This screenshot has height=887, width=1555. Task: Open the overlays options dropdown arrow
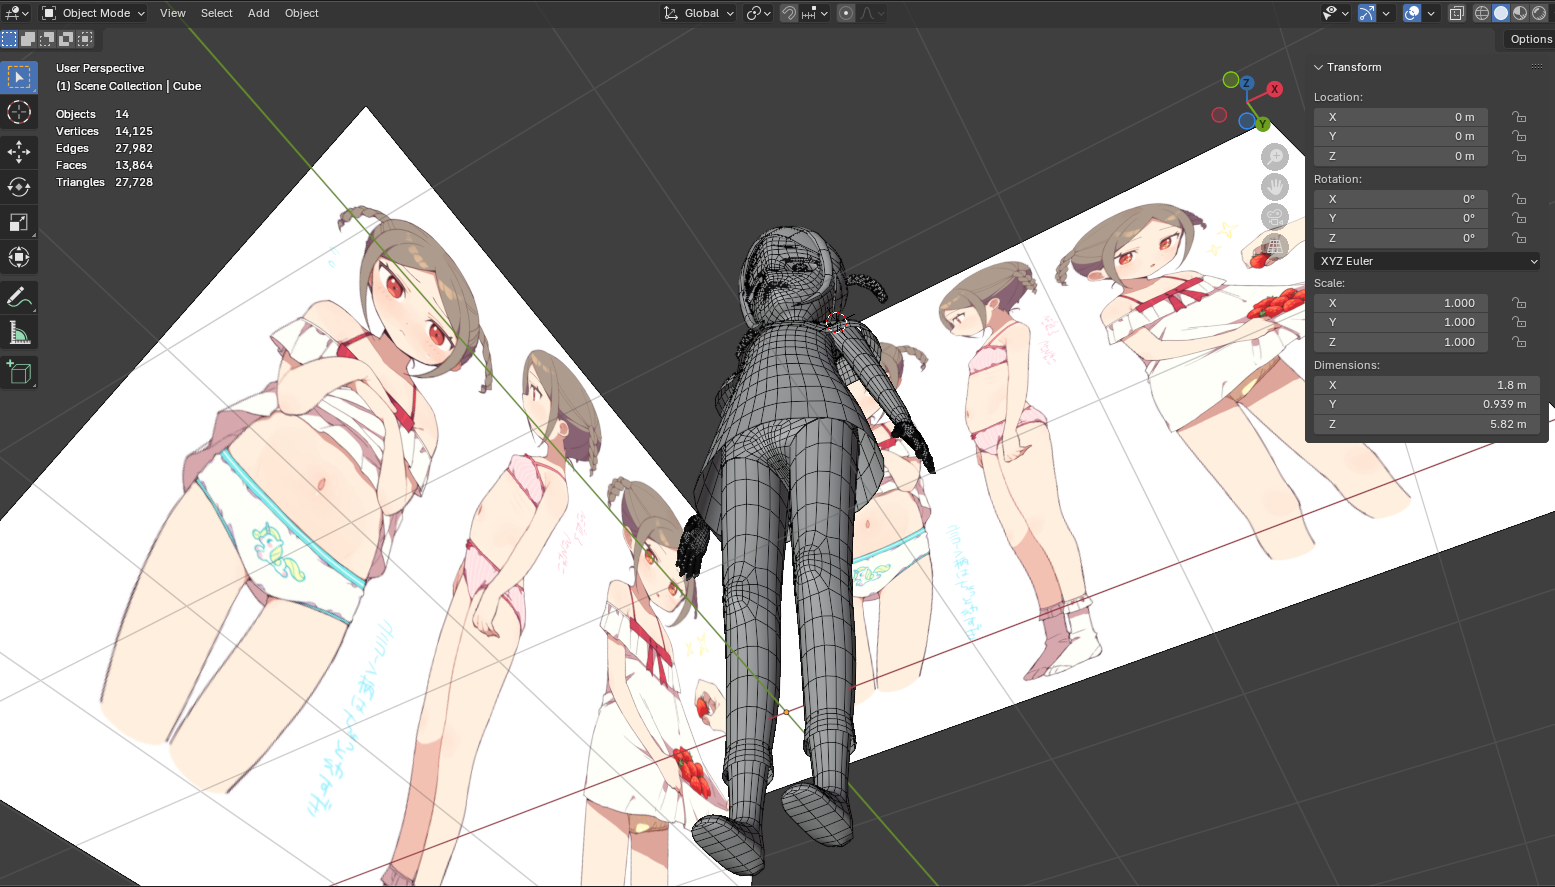[x=1431, y=13]
